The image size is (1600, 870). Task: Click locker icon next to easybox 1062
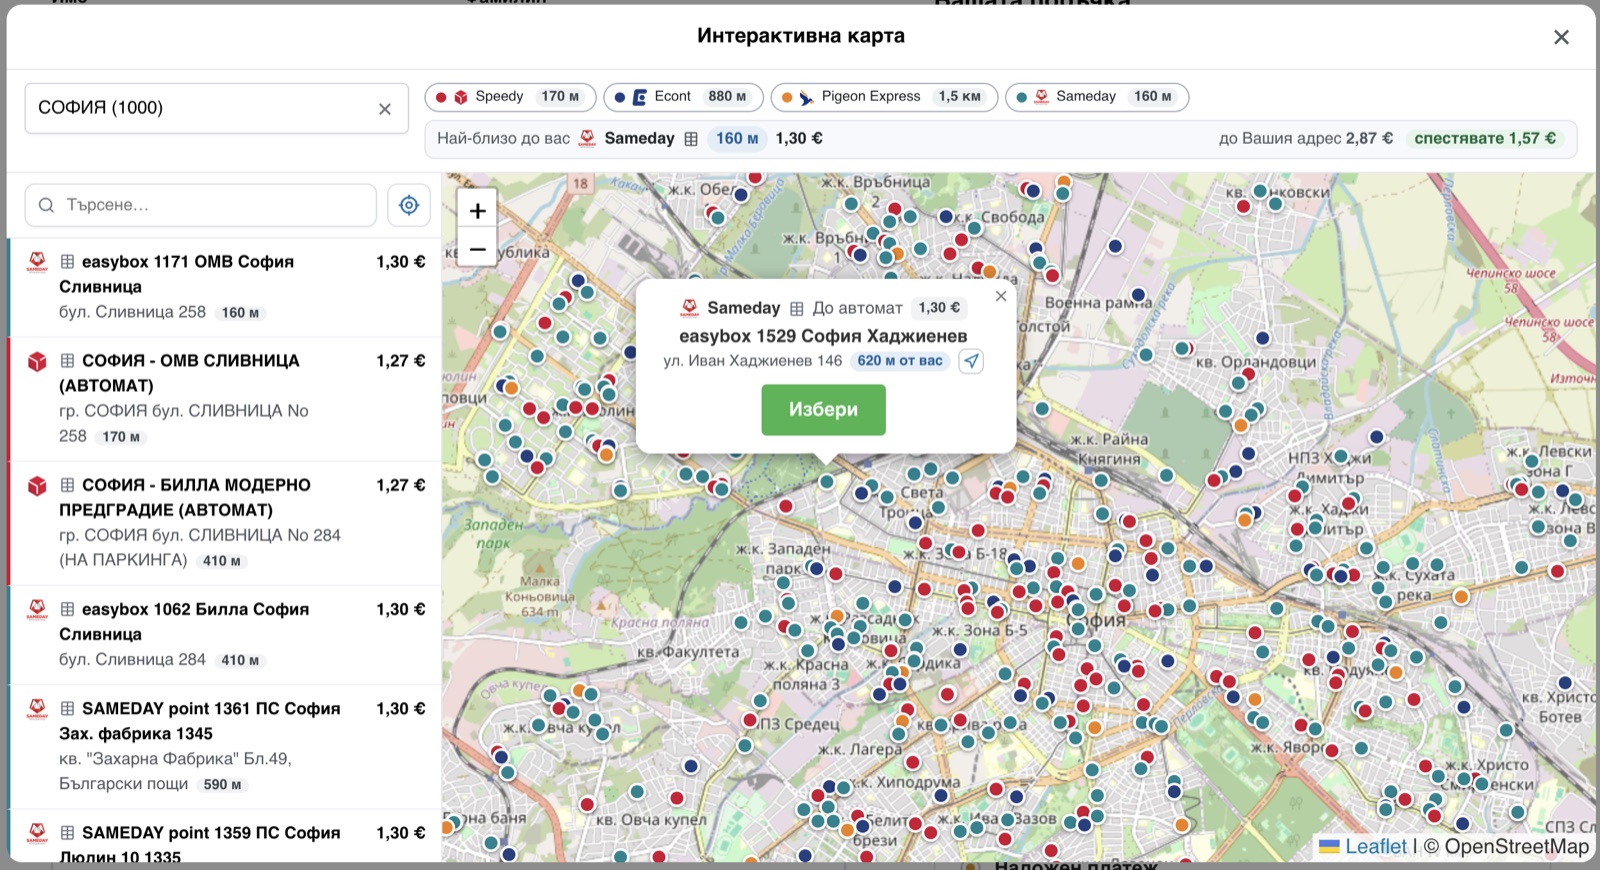(67, 609)
